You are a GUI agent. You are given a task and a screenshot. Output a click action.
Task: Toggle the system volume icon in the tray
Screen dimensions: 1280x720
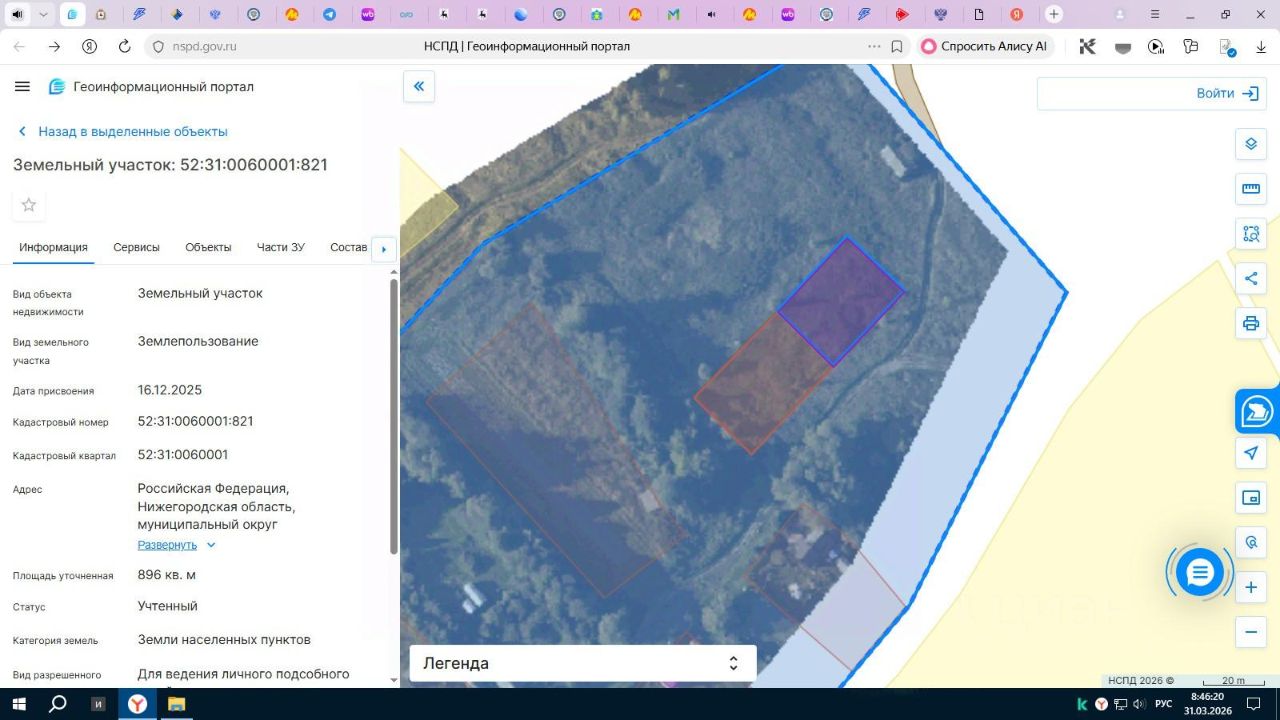pyautogui.click(x=1139, y=704)
